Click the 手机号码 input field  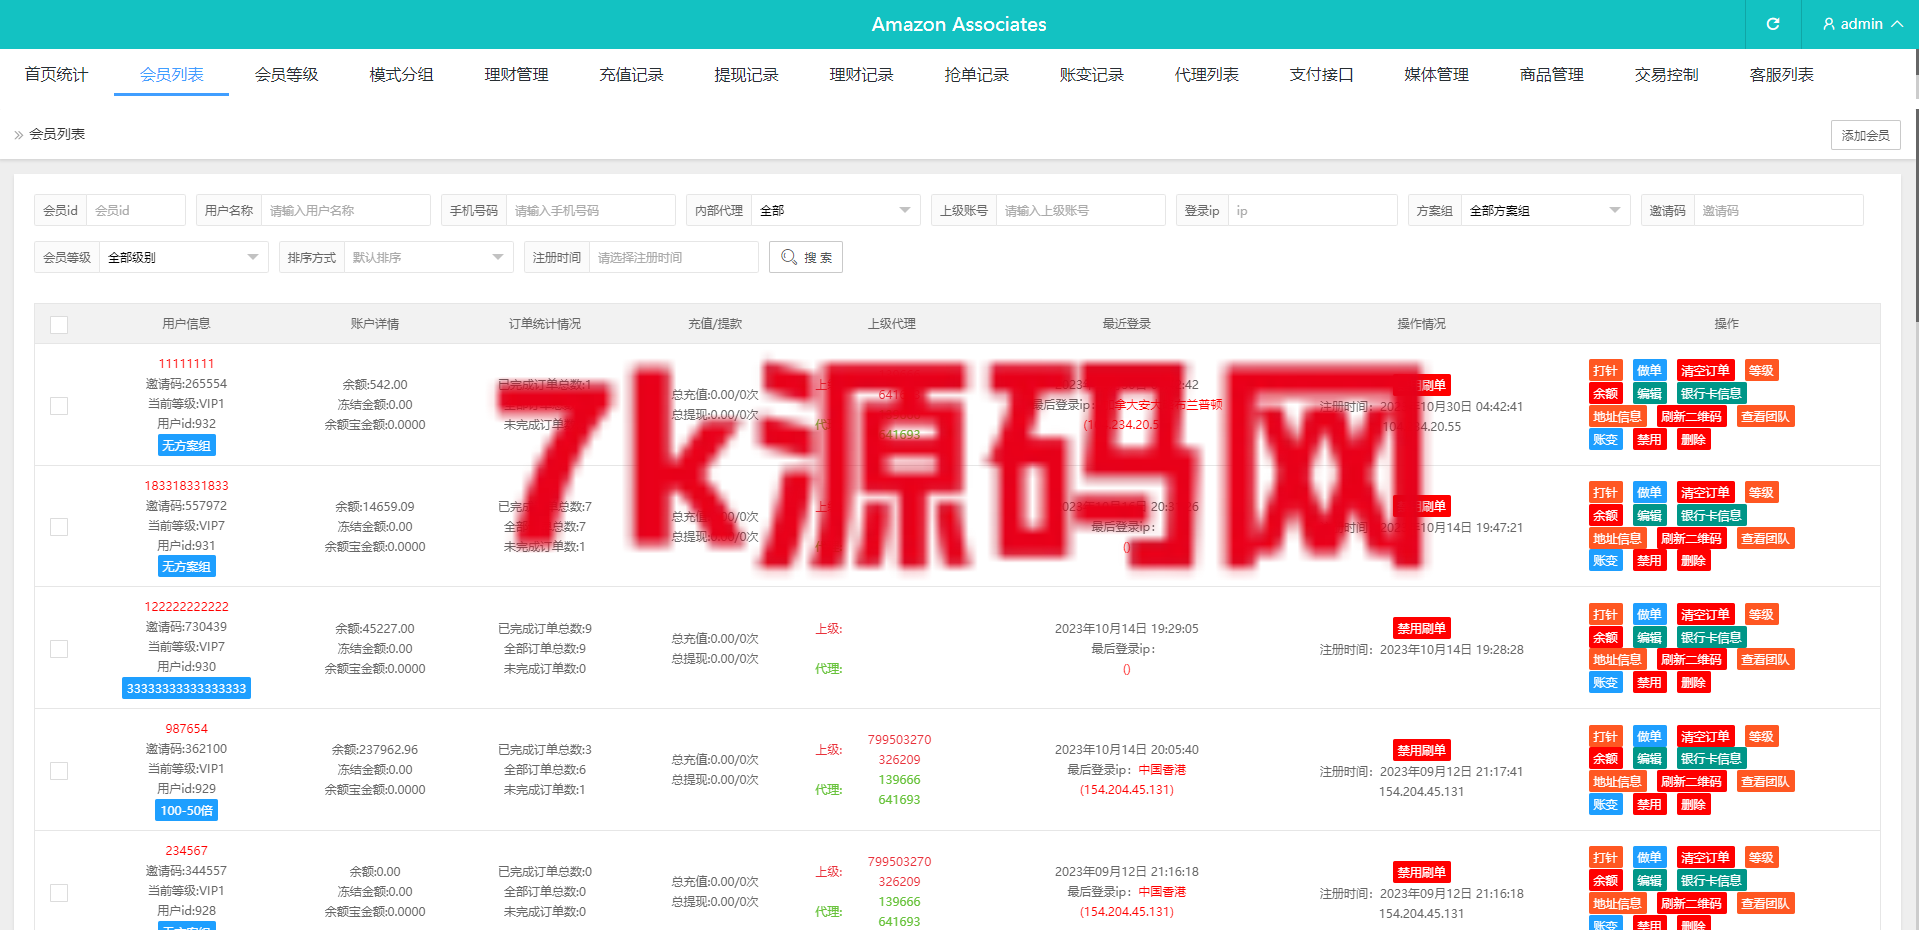pos(591,210)
